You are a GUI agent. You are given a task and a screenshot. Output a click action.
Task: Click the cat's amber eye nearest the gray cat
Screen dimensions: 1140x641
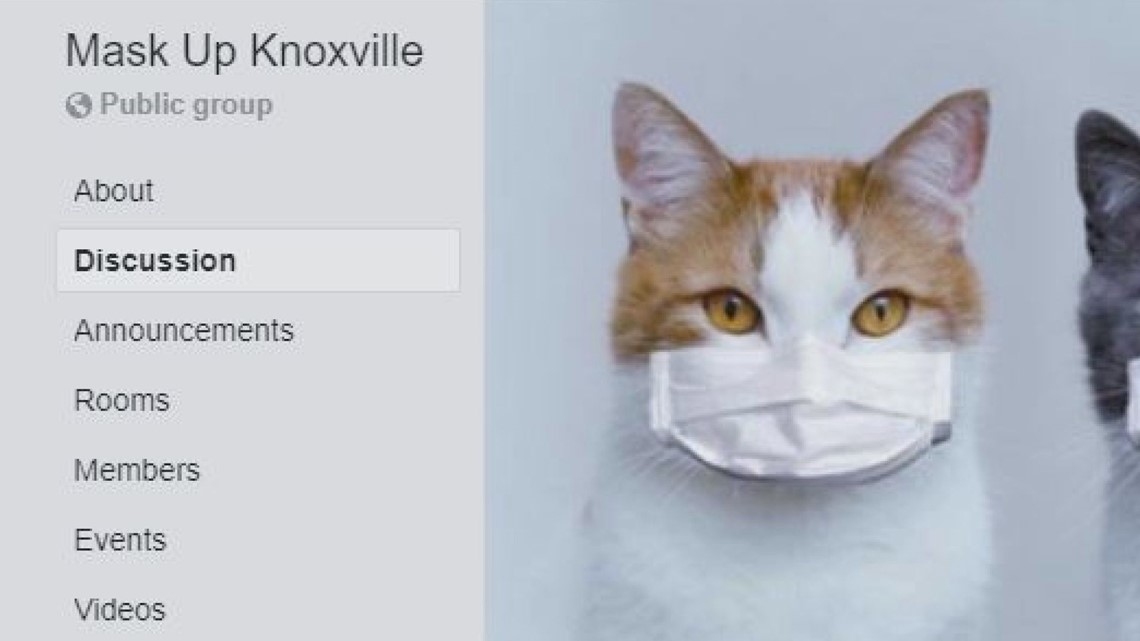(x=880, y=313)
